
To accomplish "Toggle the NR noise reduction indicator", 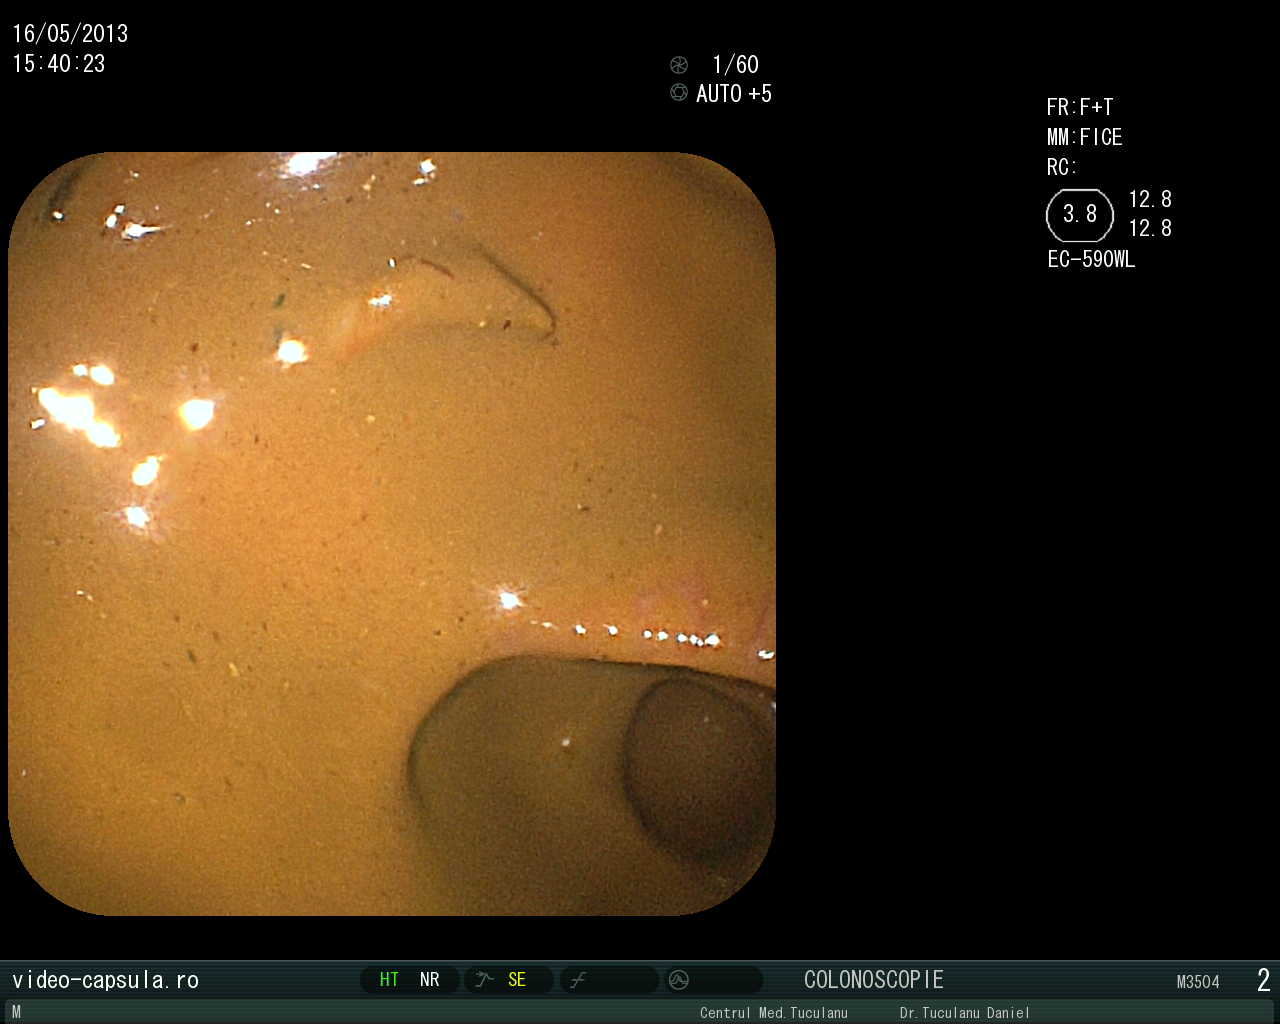I will (x=430, y=980).
